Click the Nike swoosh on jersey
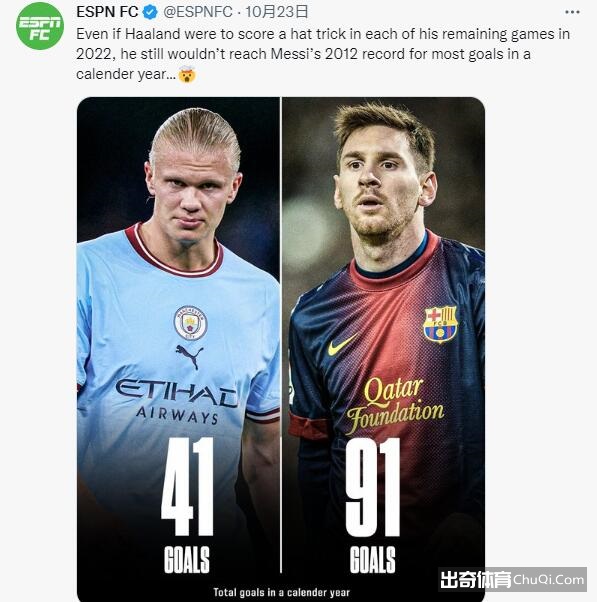The width and height of the screenshot is (597, 602). click(x=341, y=344)
